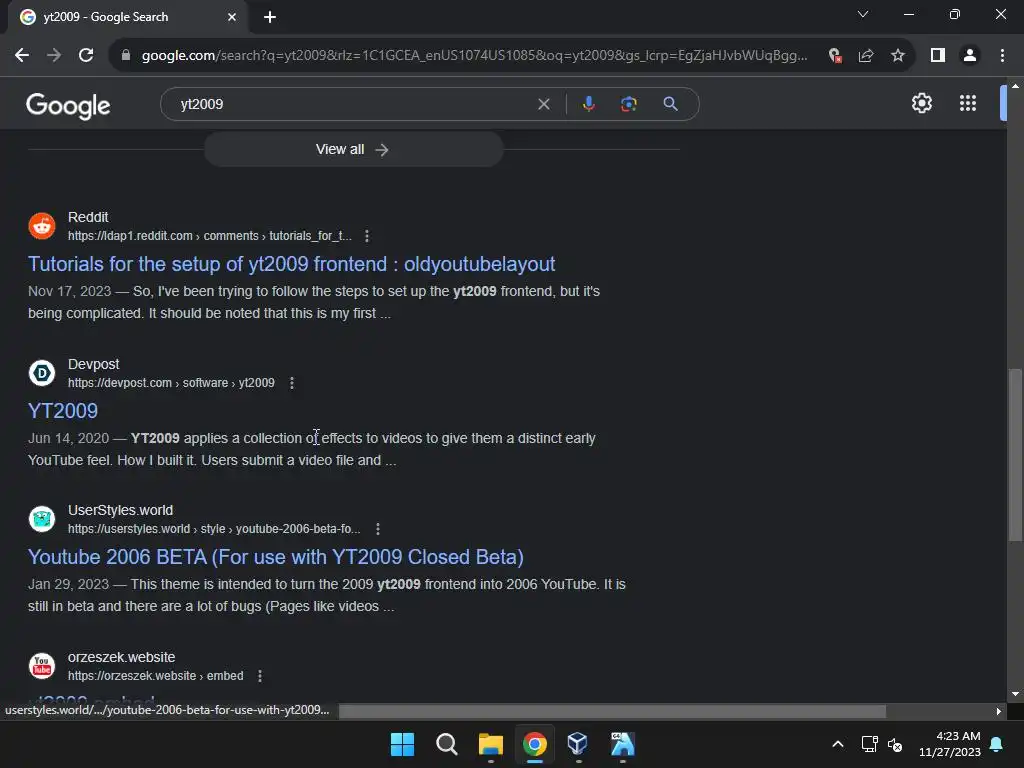Screen dimensions: 1024x768
Task: Open File Explorer from taskbar
Action: 490,744
